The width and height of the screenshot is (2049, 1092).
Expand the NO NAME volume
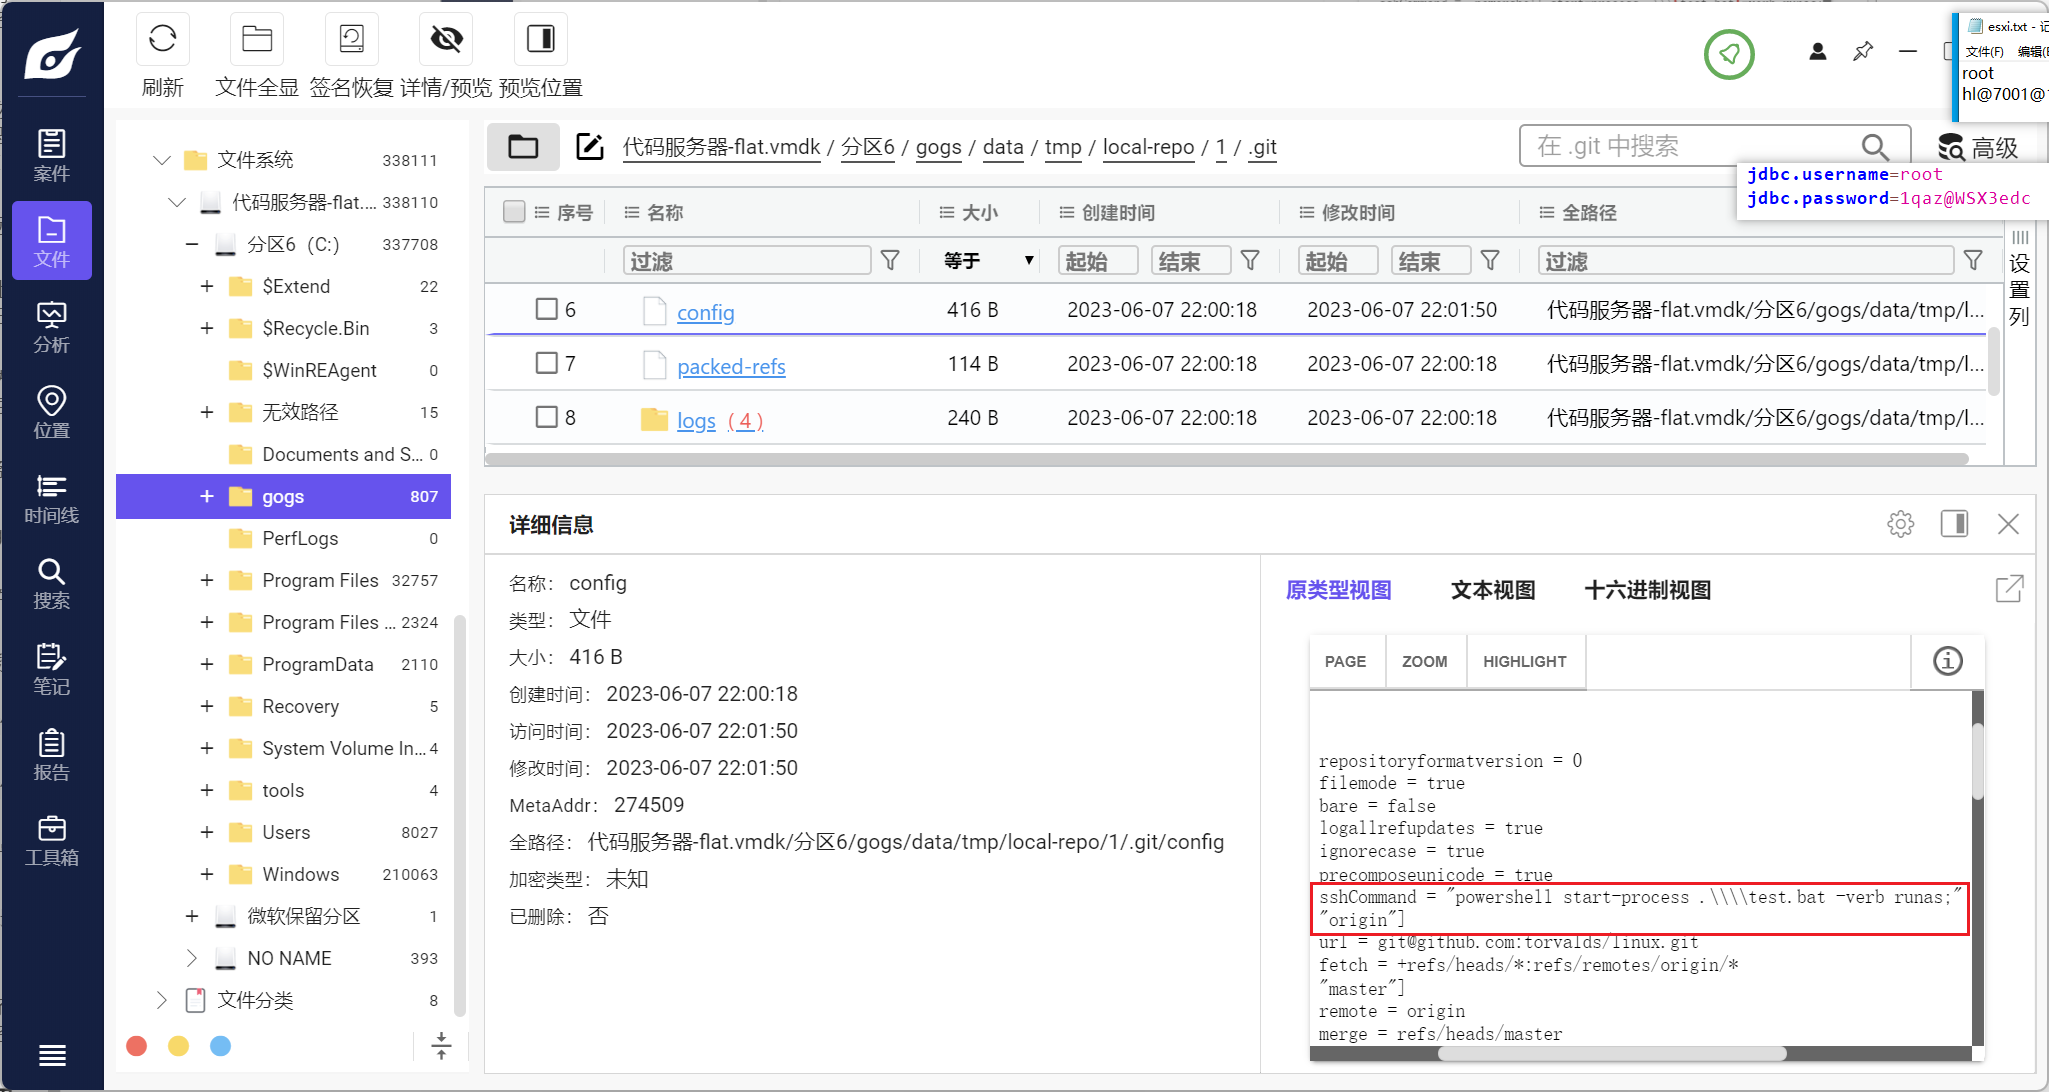click(192, 958)
